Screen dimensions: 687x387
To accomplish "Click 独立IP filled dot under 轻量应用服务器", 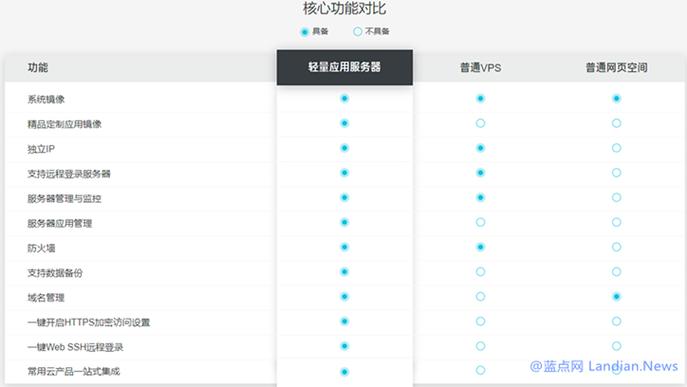I will (344, 148).
